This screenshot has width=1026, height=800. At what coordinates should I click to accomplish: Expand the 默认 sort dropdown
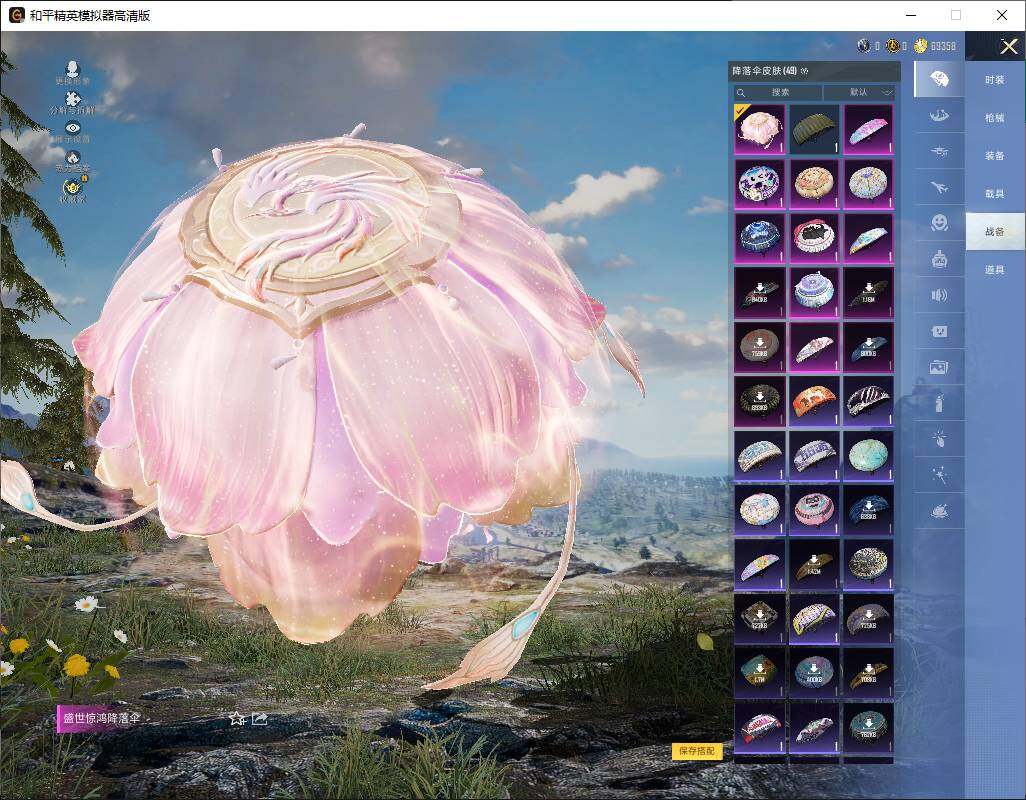[x=859, y=92]
